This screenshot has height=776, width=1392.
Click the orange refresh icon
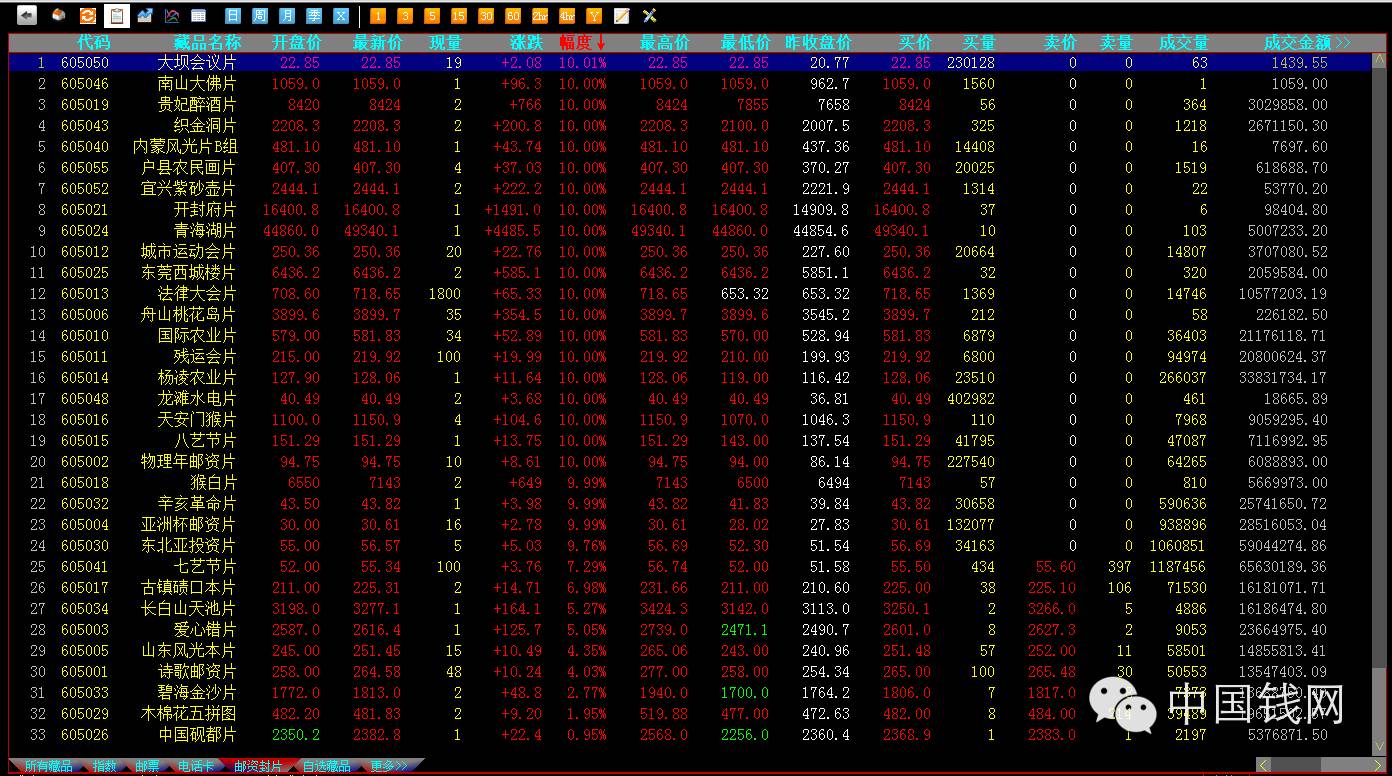(x=87, y=15)
